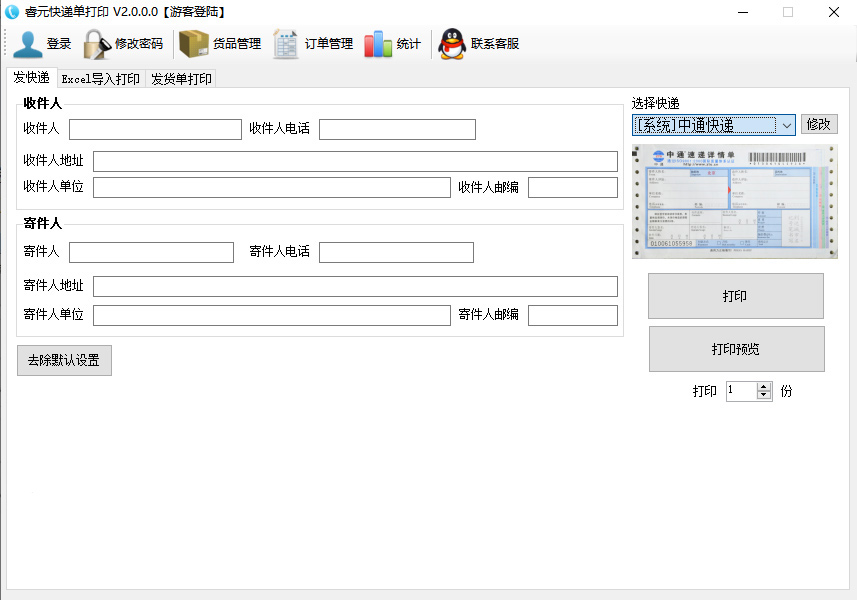Focus the 收件人电话 field
Viewport: 857px width, 600px height.
tap(397, 130)
